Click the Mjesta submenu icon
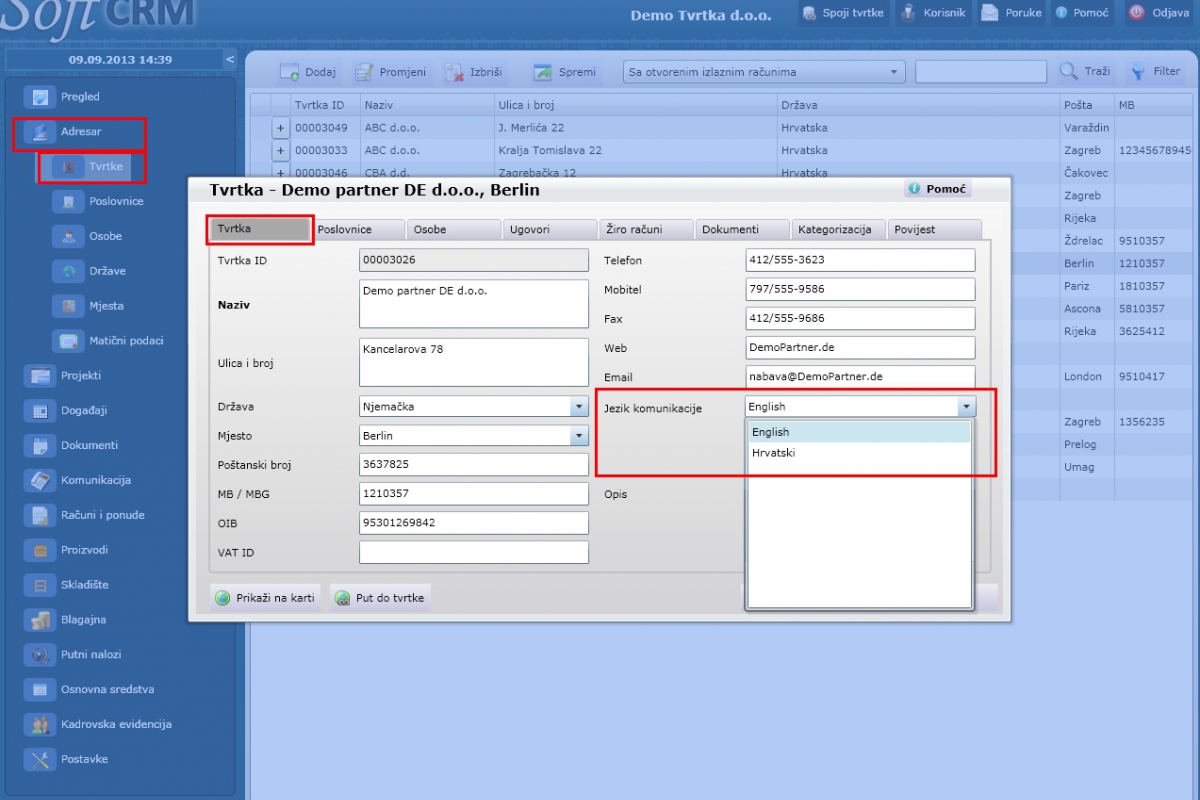The image size is (1200, 800). 68,306
